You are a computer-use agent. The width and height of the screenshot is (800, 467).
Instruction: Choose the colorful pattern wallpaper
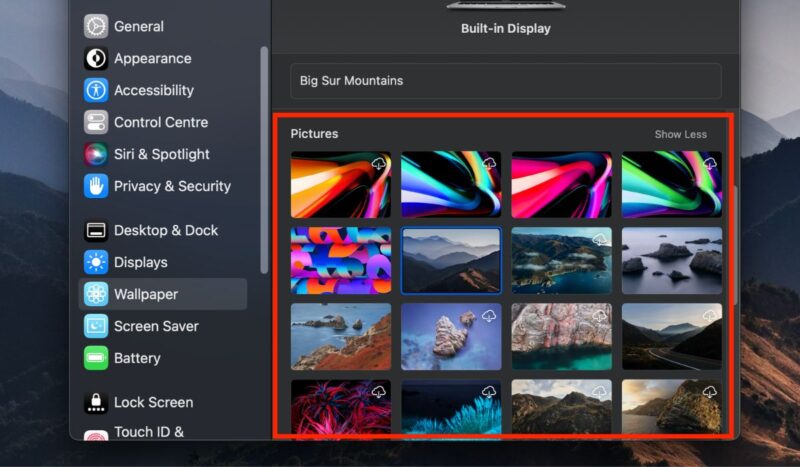[341, 261]
